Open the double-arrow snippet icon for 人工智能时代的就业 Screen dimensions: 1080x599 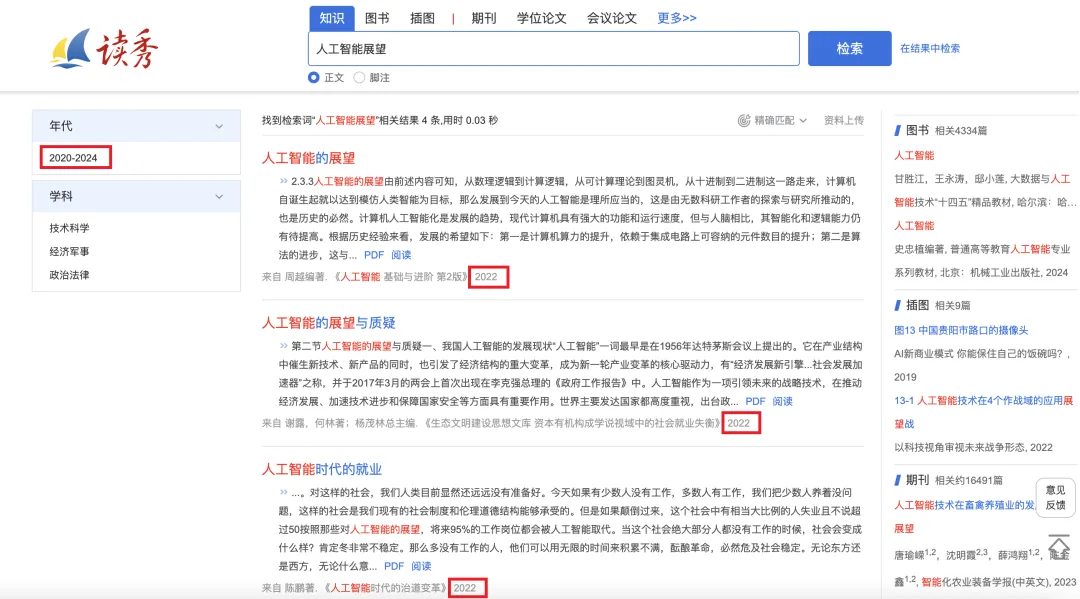pyautogui.click(x=283, y=492)
